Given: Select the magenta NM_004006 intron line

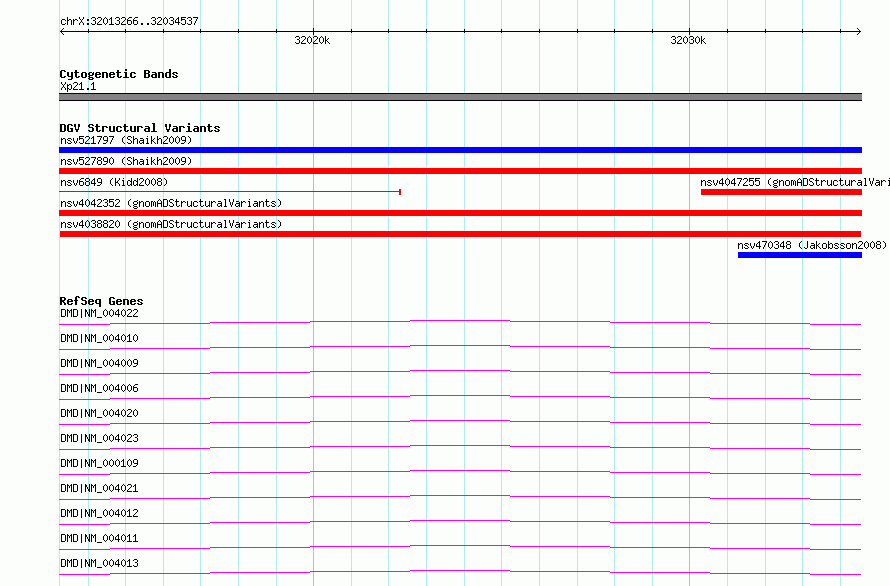Looking at the screenshot, I should 460,396.
